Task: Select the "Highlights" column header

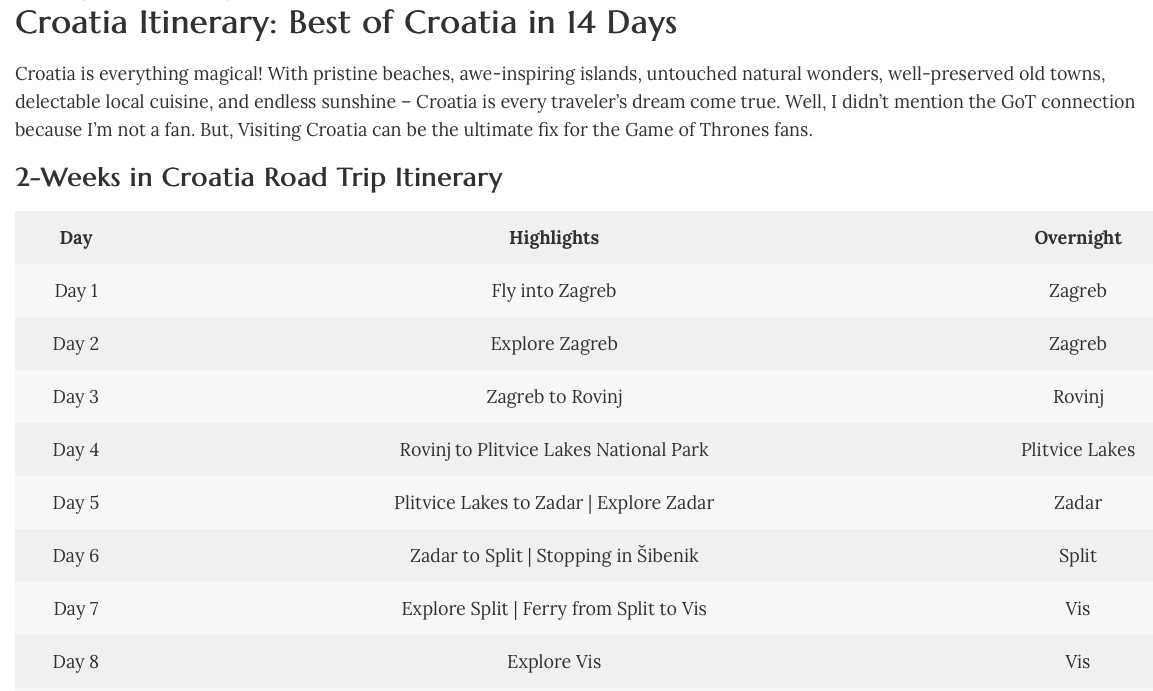Action: pos(554,238)
